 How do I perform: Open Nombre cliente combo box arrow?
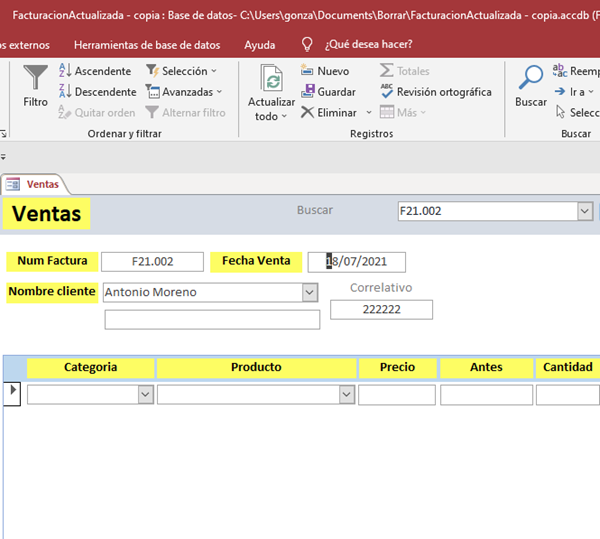point(309,292)
